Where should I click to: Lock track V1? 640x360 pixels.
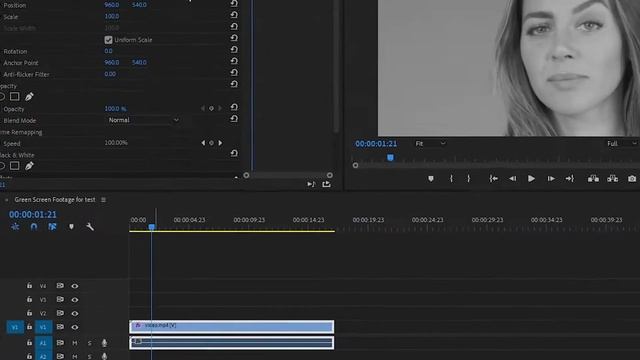pos(29,327)
